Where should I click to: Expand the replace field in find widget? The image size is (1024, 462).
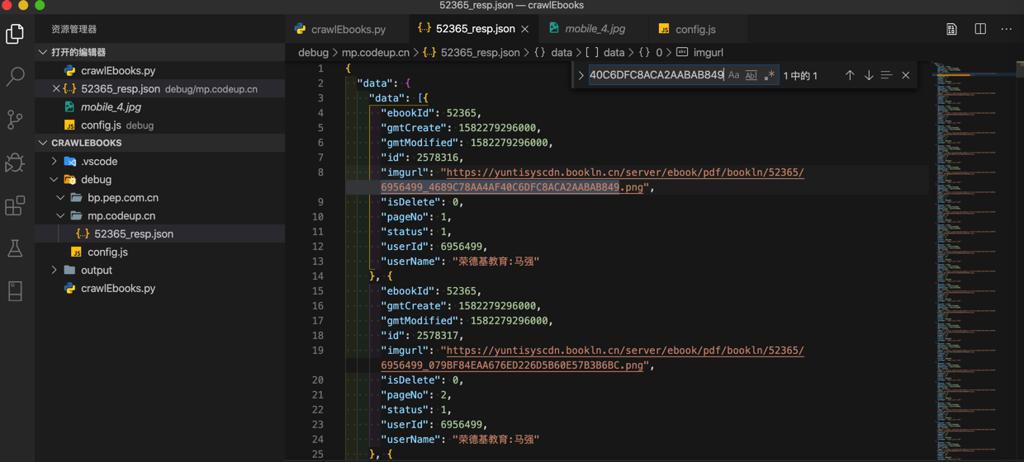581,75
